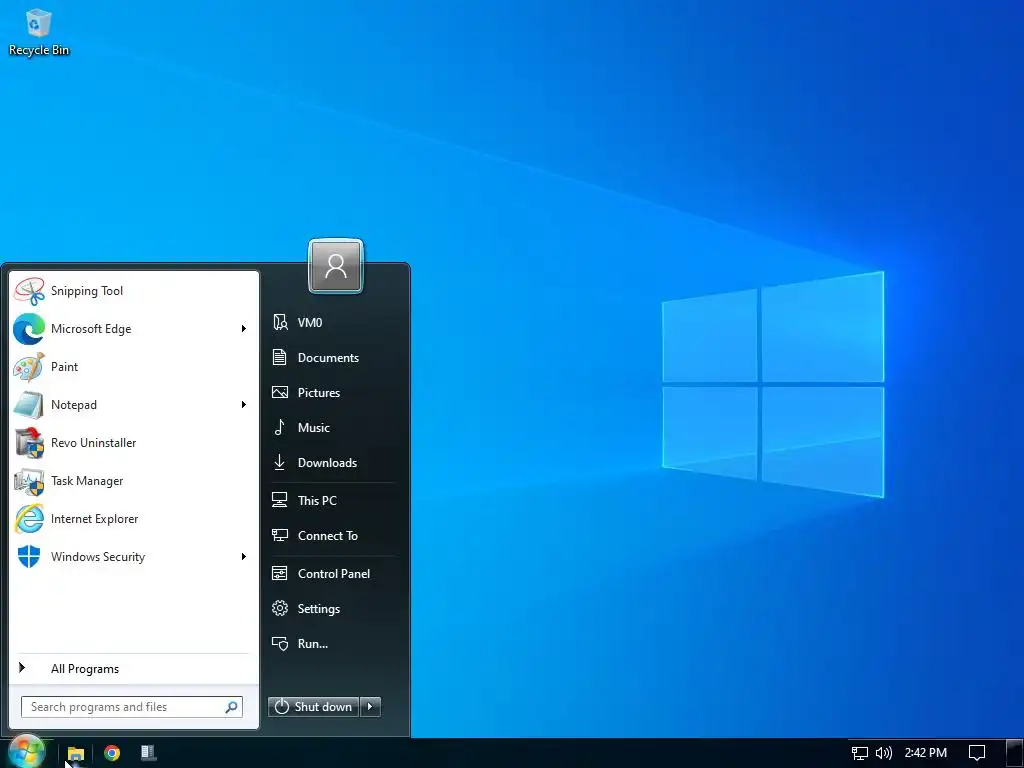Open the network tray icon

(x=859, y=753)
